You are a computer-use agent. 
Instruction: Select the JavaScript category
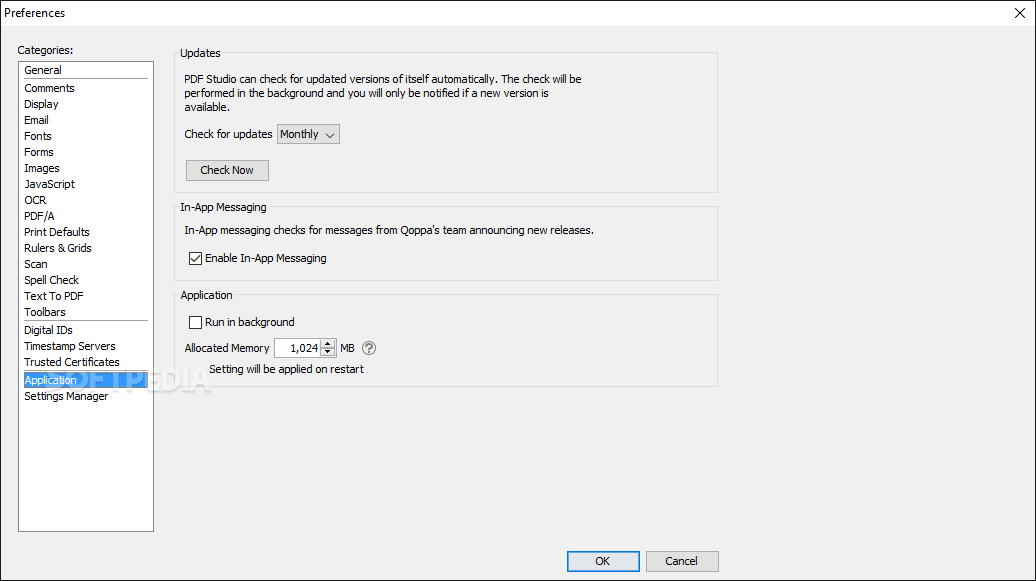(49, 184)
